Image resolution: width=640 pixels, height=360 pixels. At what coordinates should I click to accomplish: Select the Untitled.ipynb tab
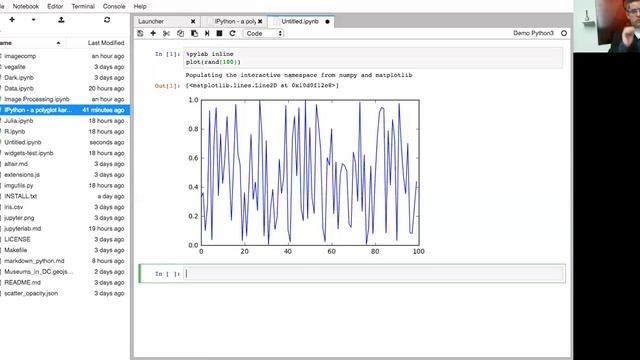[x=300, y=21]
